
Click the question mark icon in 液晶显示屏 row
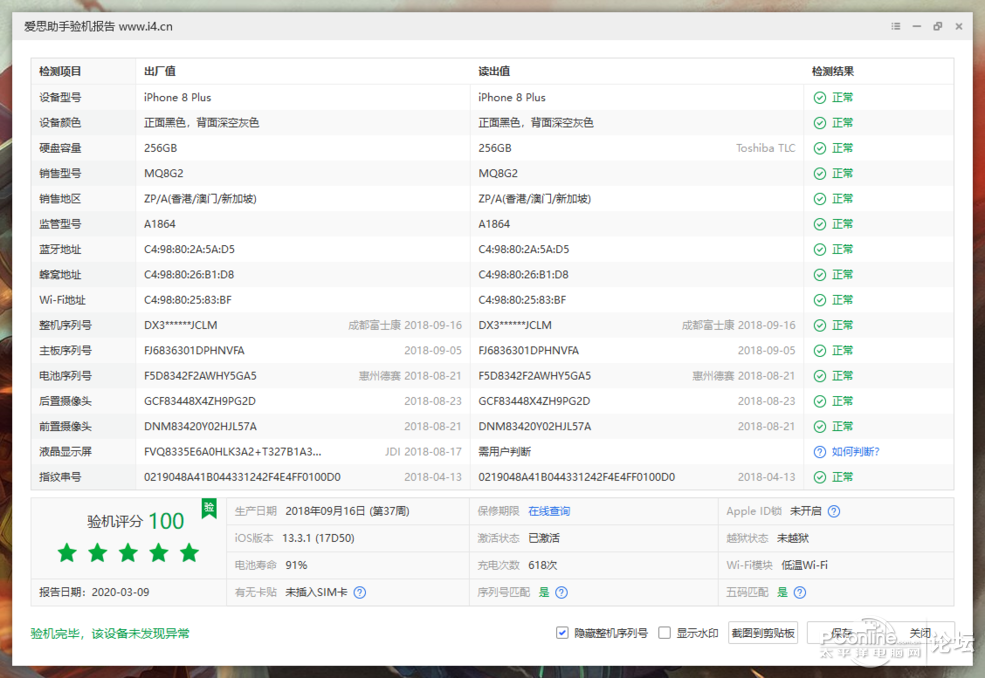(820, 452)
